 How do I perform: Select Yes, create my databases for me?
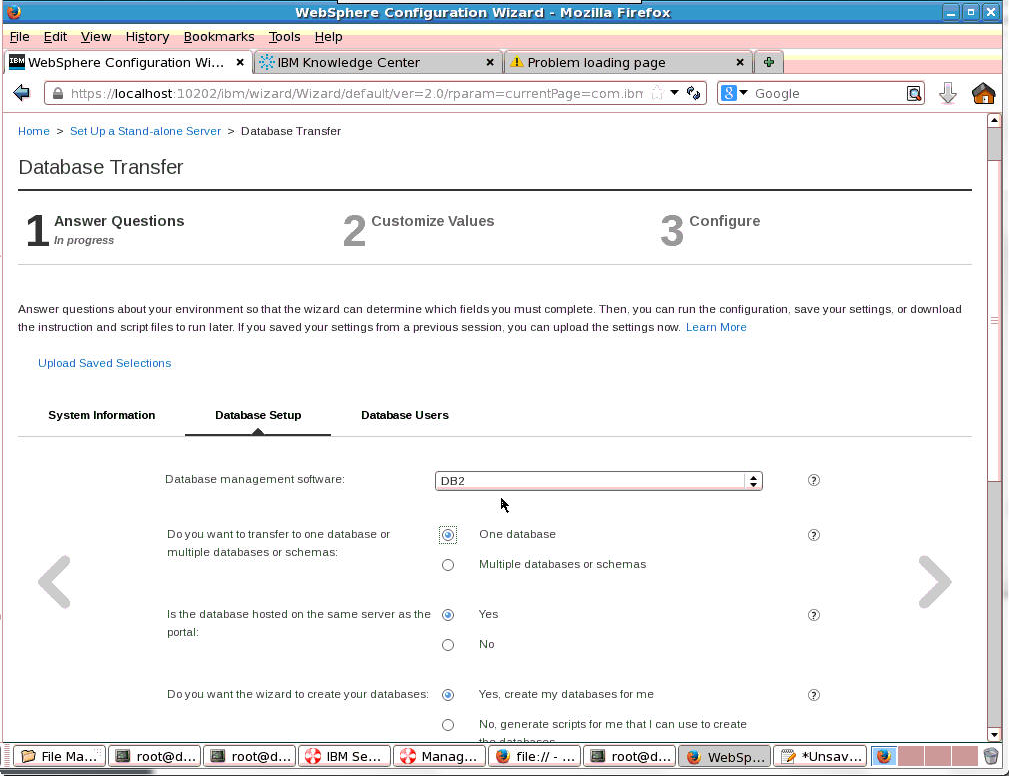pyautogui.click(x=448, y=695)
